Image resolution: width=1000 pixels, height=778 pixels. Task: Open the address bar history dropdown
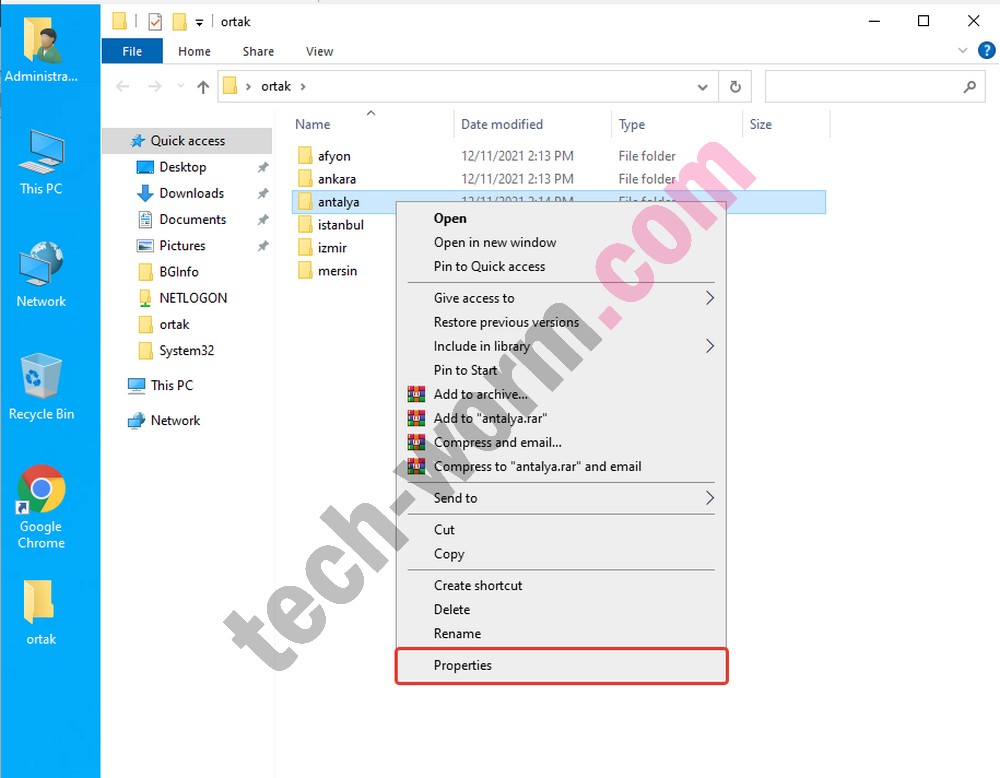(703, 87)
